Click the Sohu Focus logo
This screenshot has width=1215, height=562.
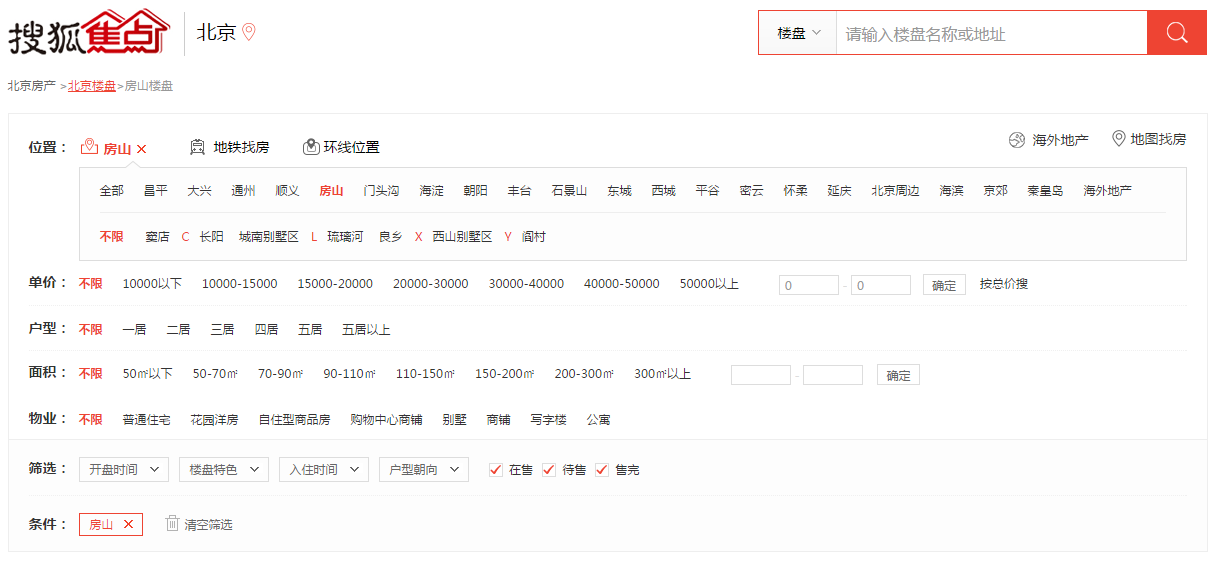point(89,33)
